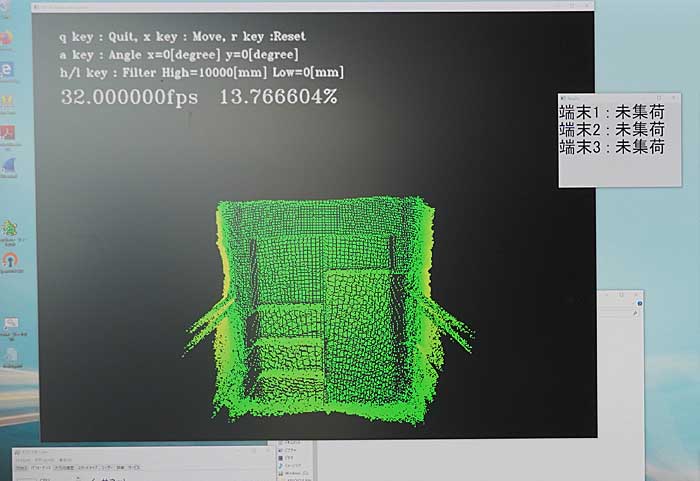
Task: Open the OpenVPN desktop icon
Action: click(x=11, y=260)
